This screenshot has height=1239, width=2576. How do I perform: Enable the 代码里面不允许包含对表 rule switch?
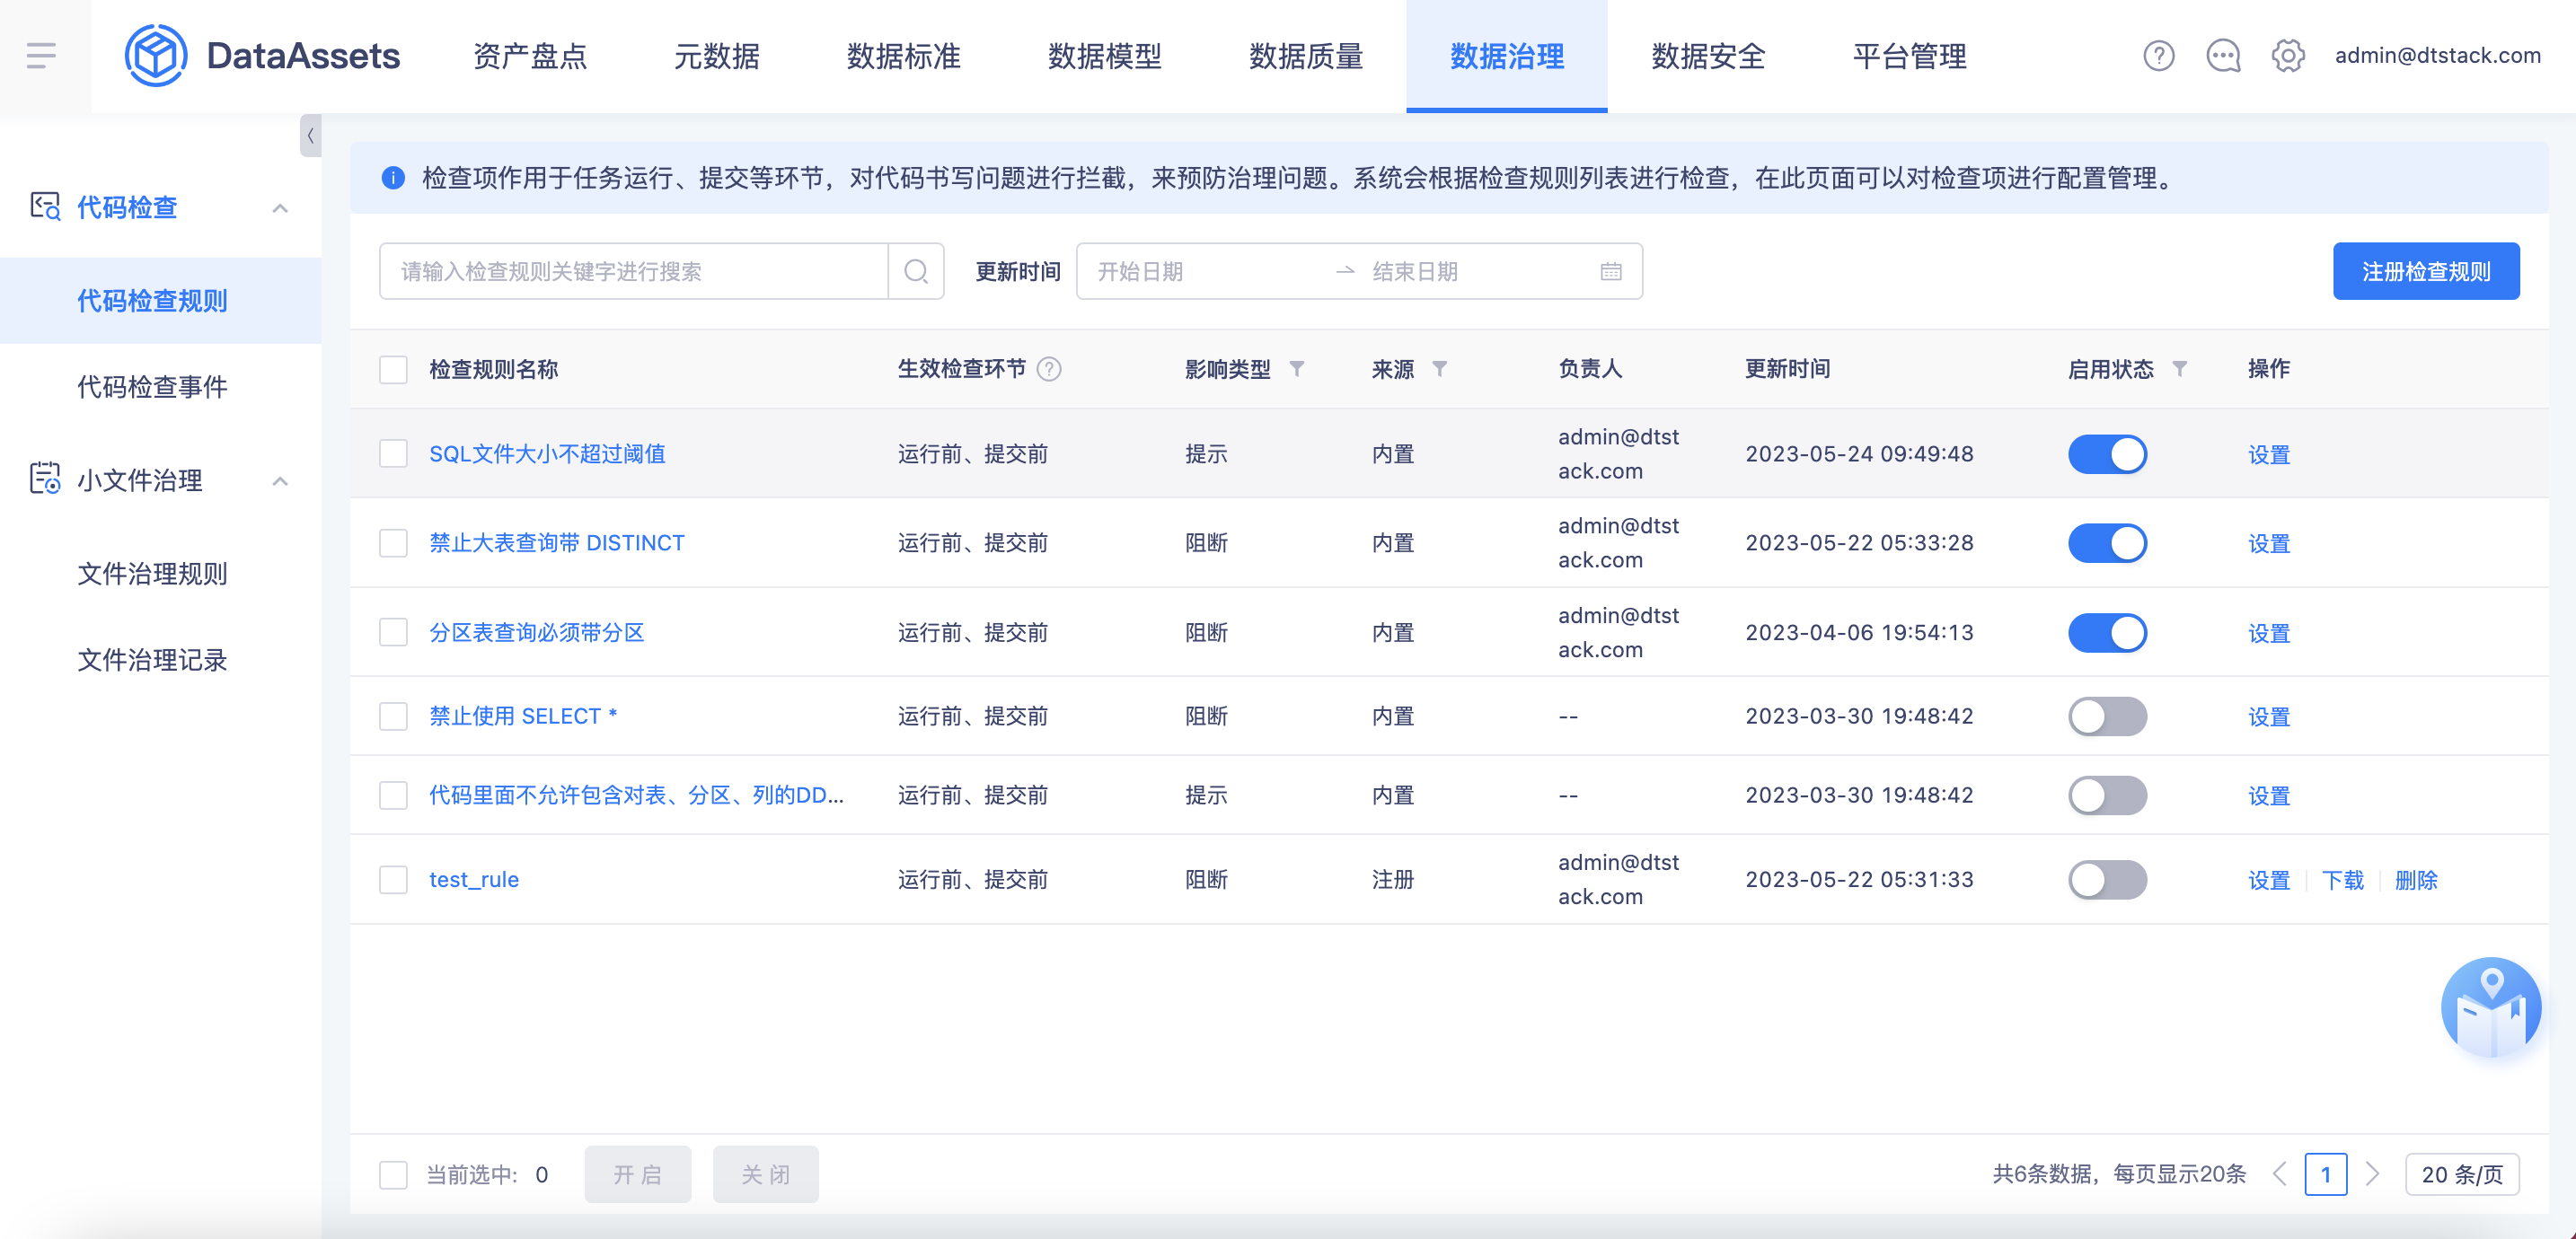(x=2107, y=795)
